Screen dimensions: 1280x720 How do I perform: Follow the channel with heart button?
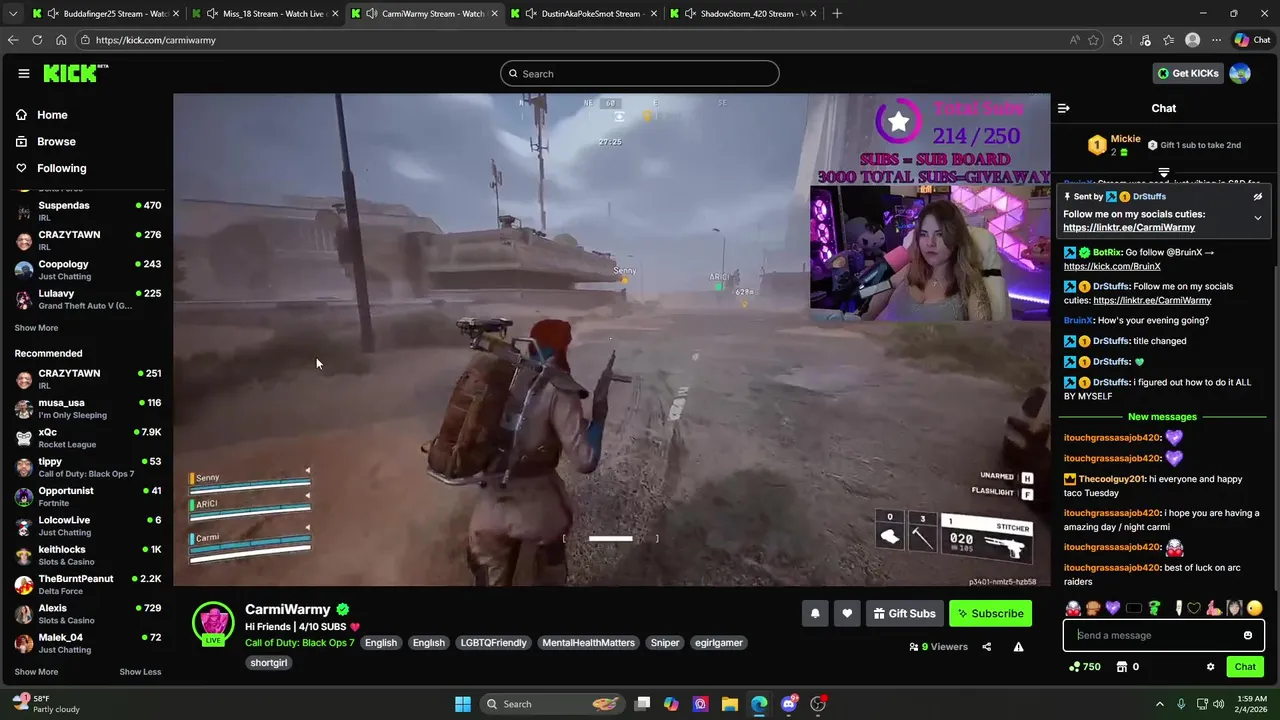click(847, 614)
